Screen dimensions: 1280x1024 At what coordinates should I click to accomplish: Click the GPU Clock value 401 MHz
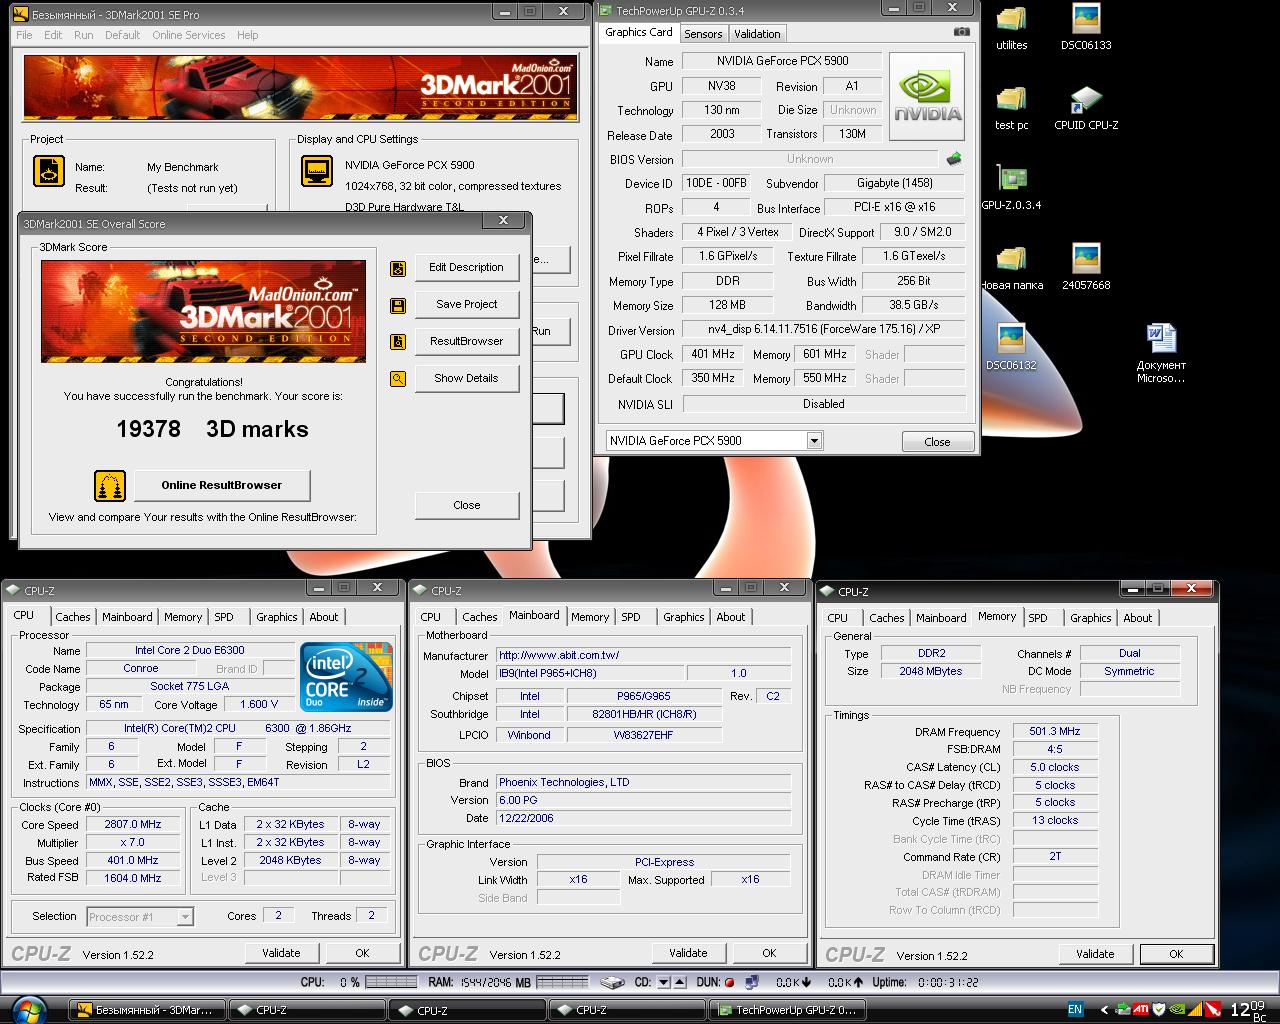coord(714,355)
